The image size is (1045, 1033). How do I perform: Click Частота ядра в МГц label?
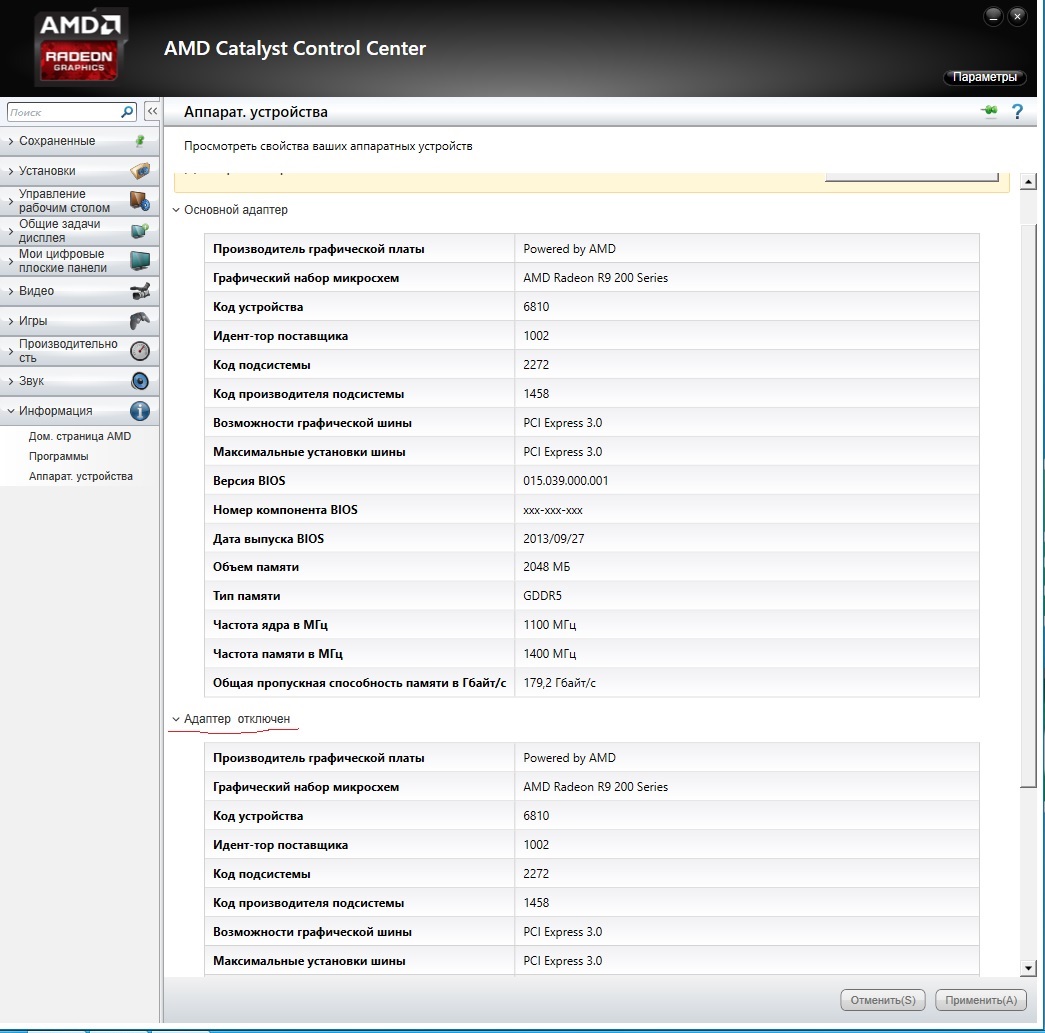(270, 624)
